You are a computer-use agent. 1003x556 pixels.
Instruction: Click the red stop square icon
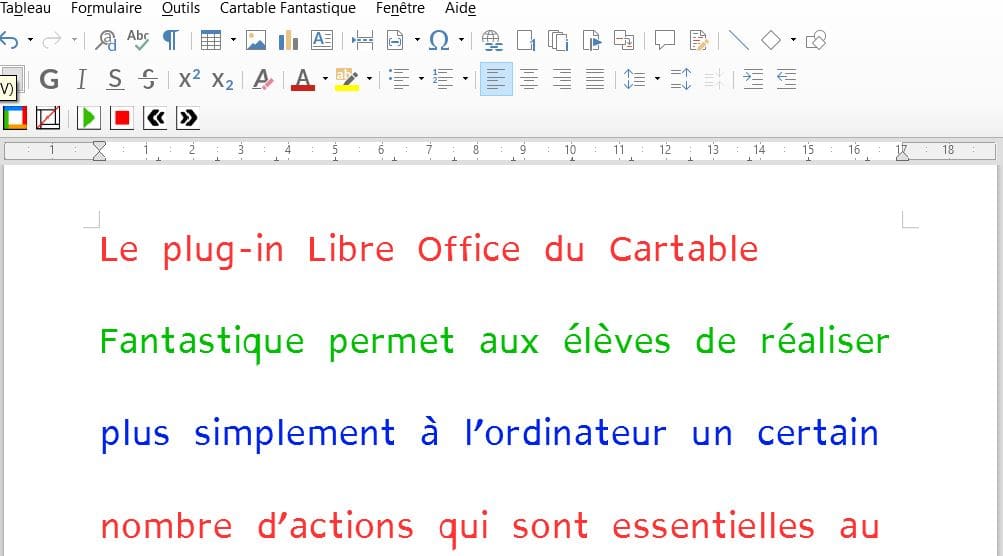(x=122, y=118)
